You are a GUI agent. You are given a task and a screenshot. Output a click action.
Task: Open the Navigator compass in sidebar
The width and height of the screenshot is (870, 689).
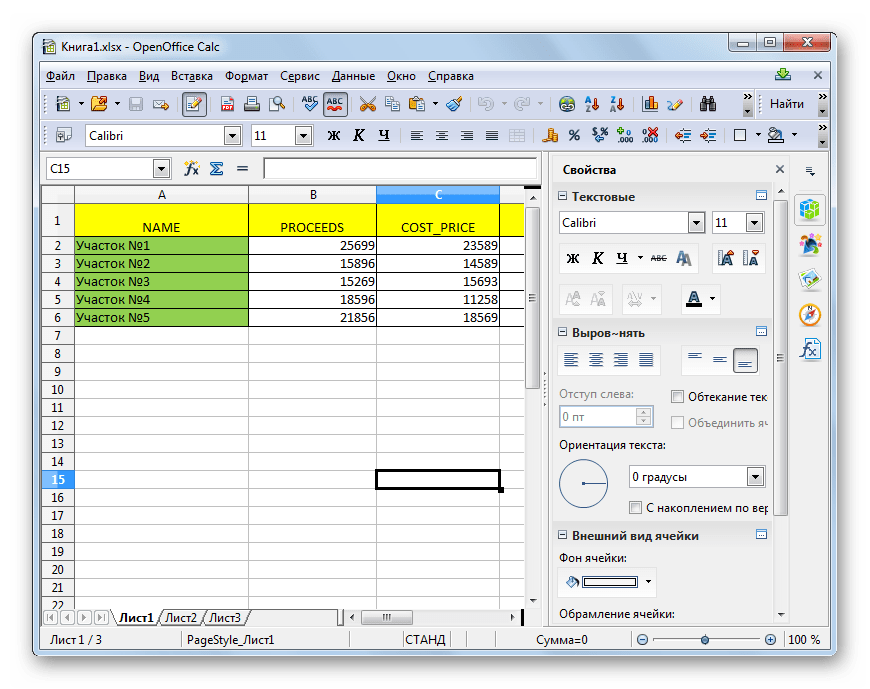[x=809, y=314]
